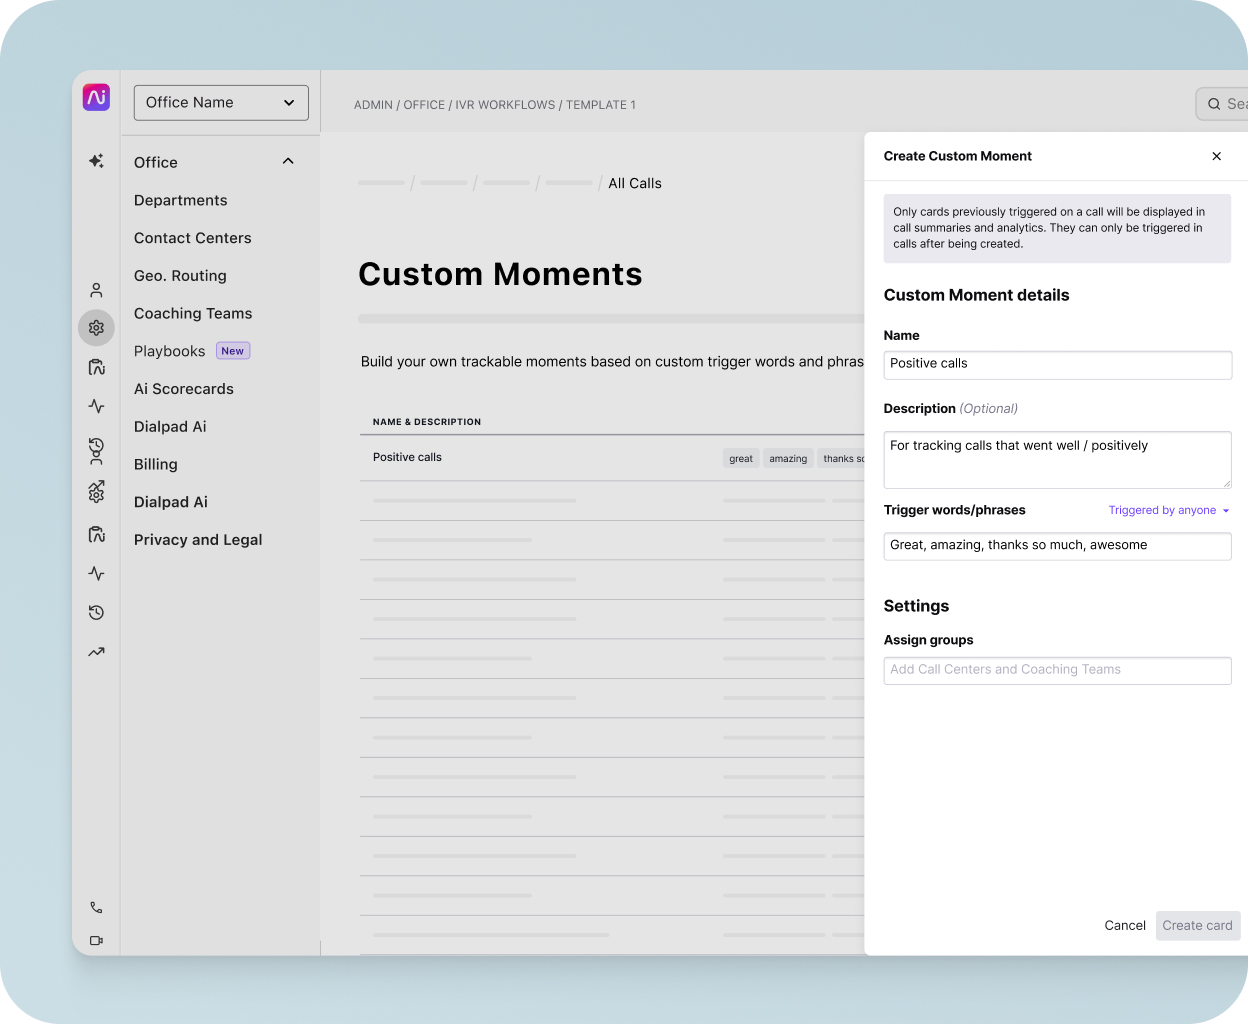
Task: Open IVR WORKFLOWS from the breadcrumbs
Action: point(505,105)
